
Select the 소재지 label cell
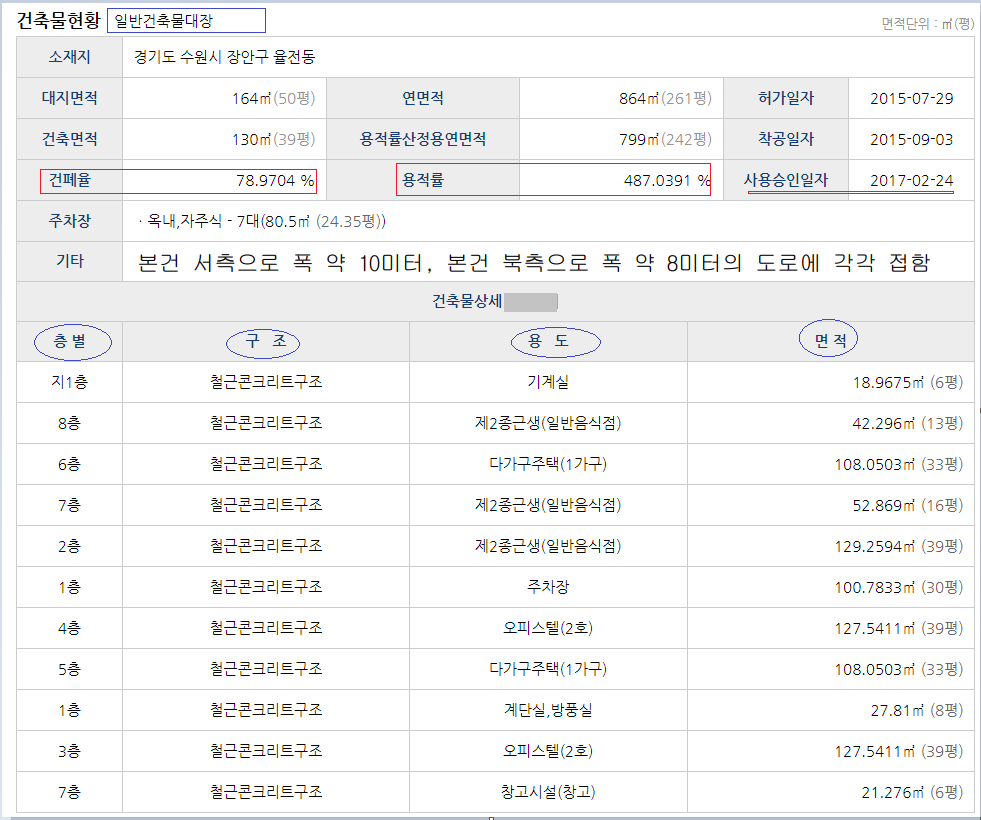[69, 57]
